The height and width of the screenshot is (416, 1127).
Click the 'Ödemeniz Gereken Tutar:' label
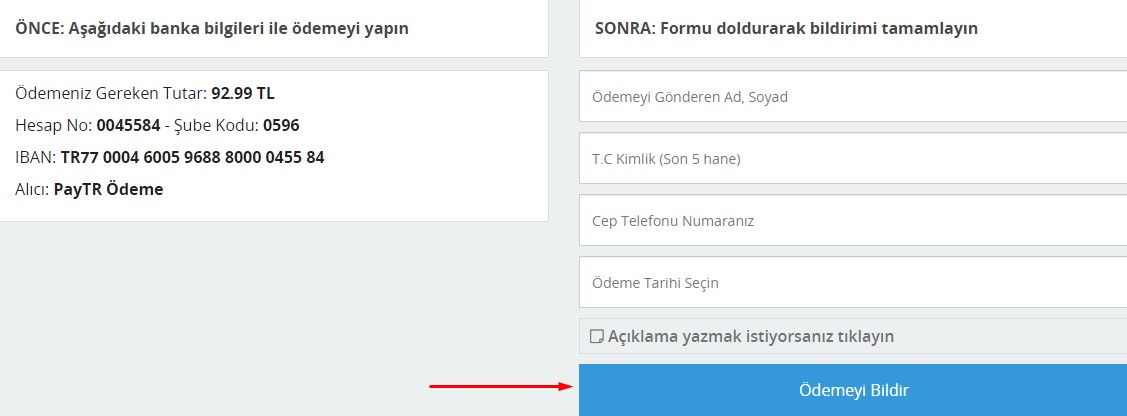(111, 93)
